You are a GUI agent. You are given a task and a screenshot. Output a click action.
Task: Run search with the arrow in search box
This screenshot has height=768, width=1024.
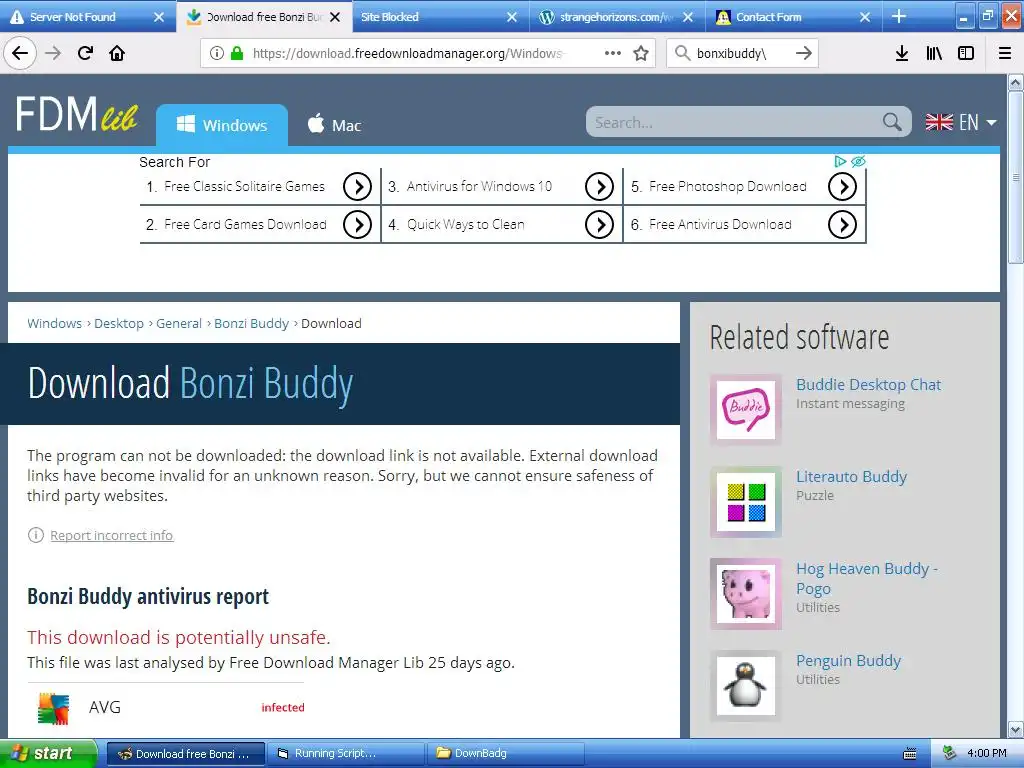(804, 53)
